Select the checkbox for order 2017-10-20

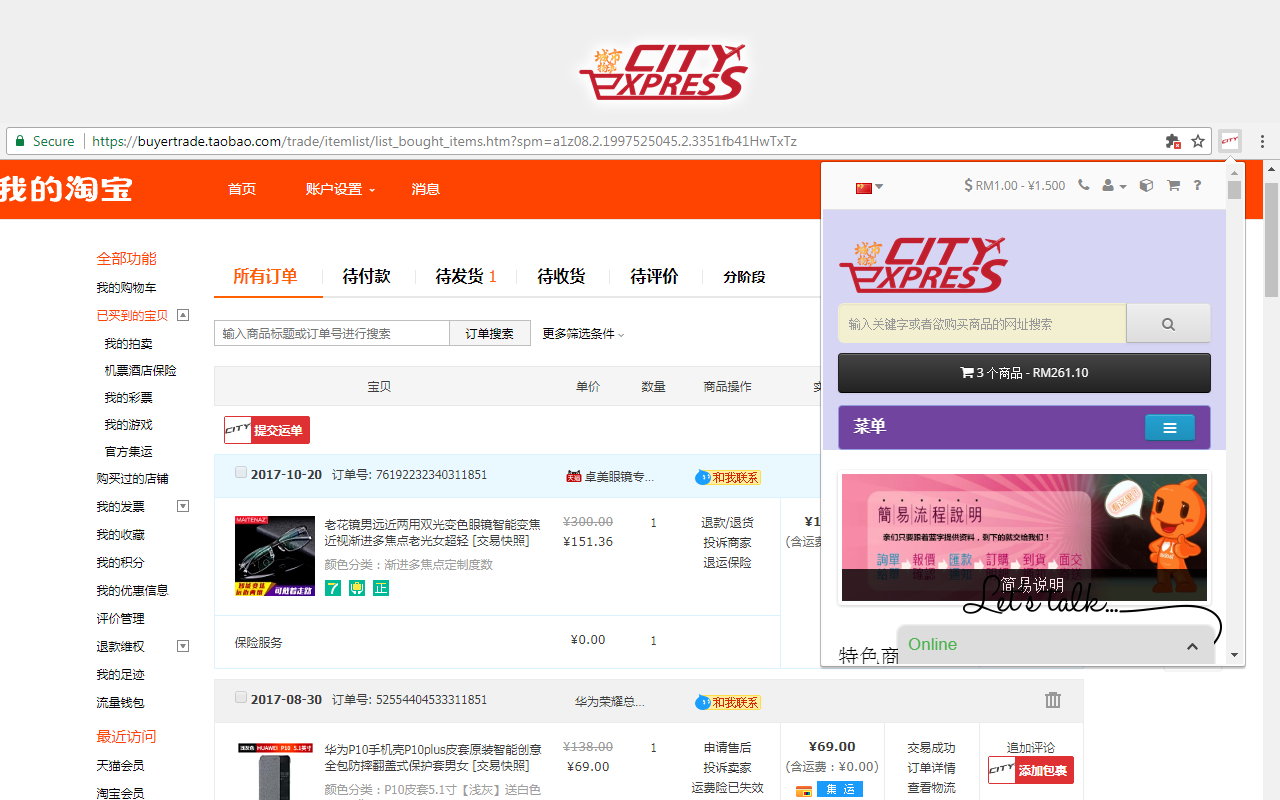[240, 472]
